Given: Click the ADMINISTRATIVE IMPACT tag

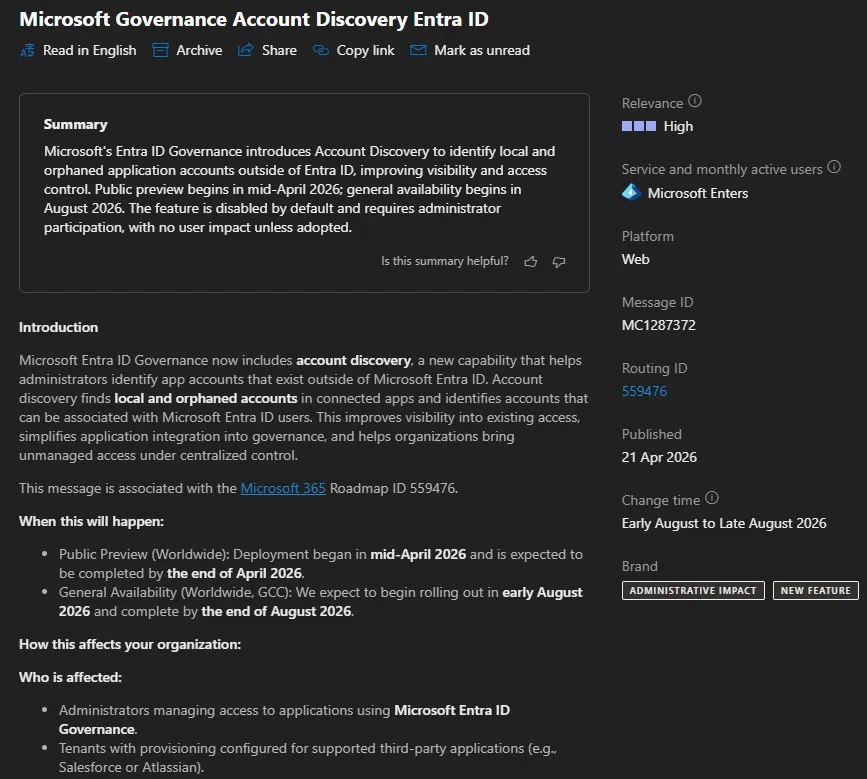Looking at the screenshot, I should click(693, 590).
